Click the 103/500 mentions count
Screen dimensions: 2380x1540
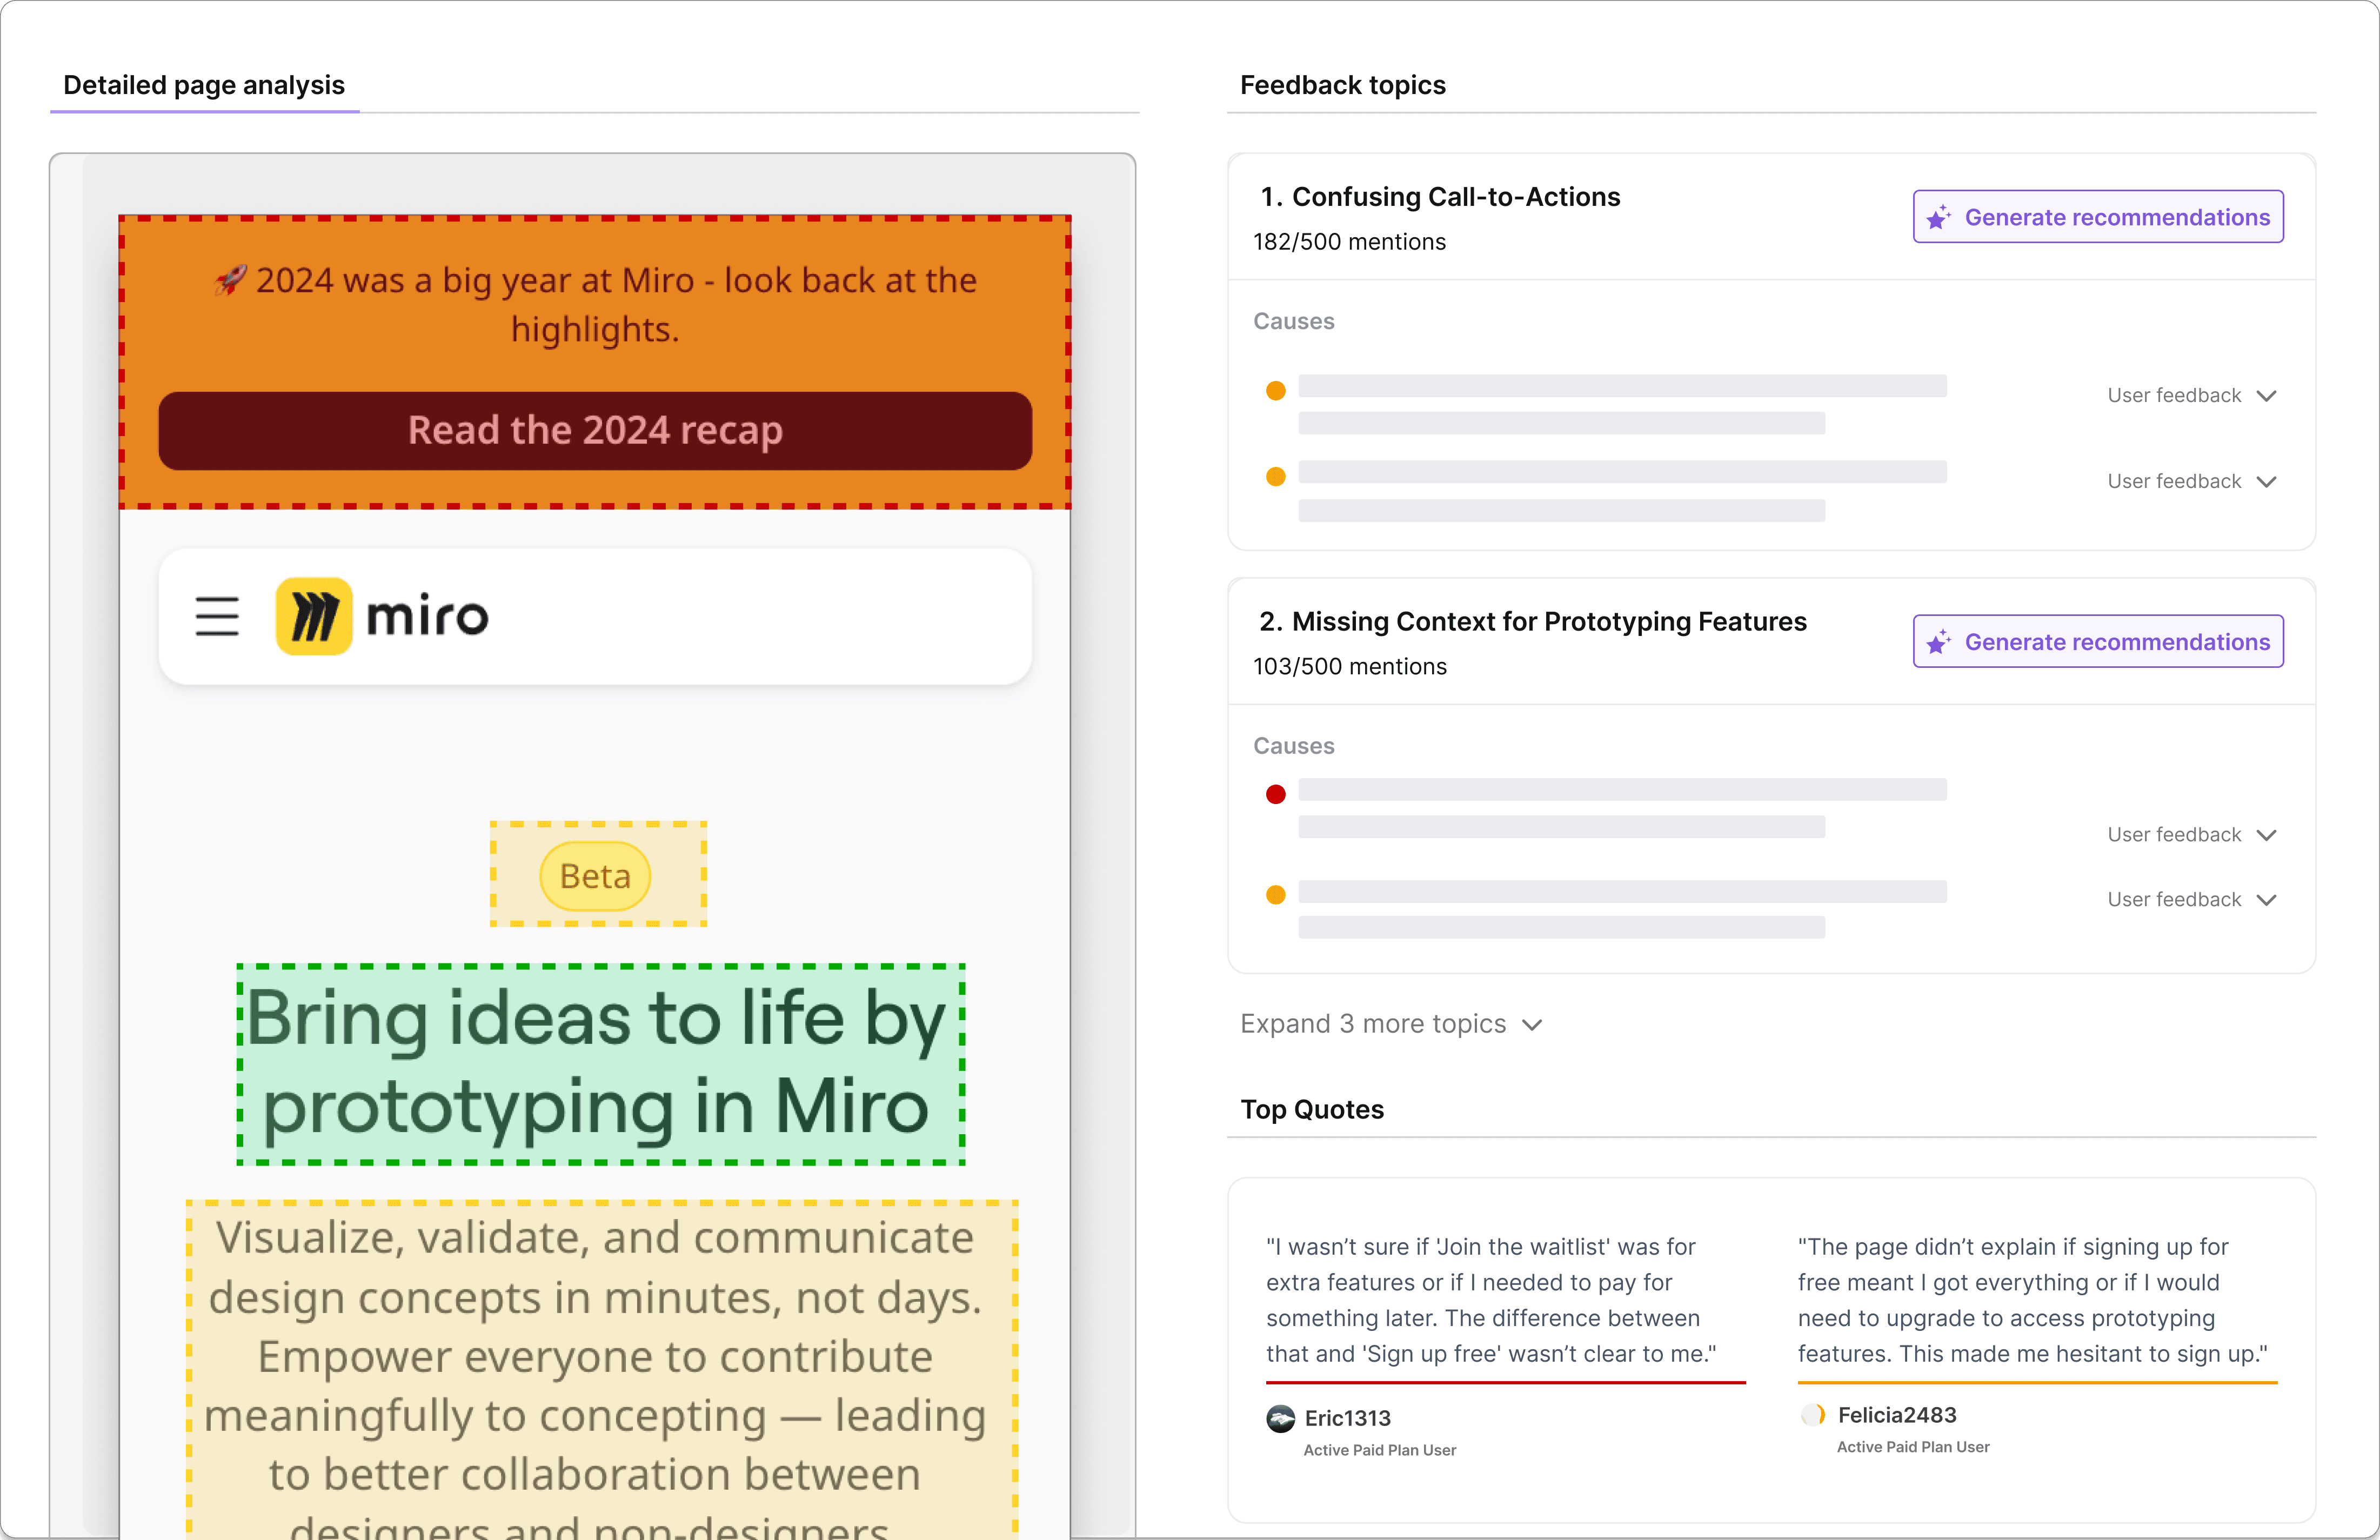click(1350, 667)
